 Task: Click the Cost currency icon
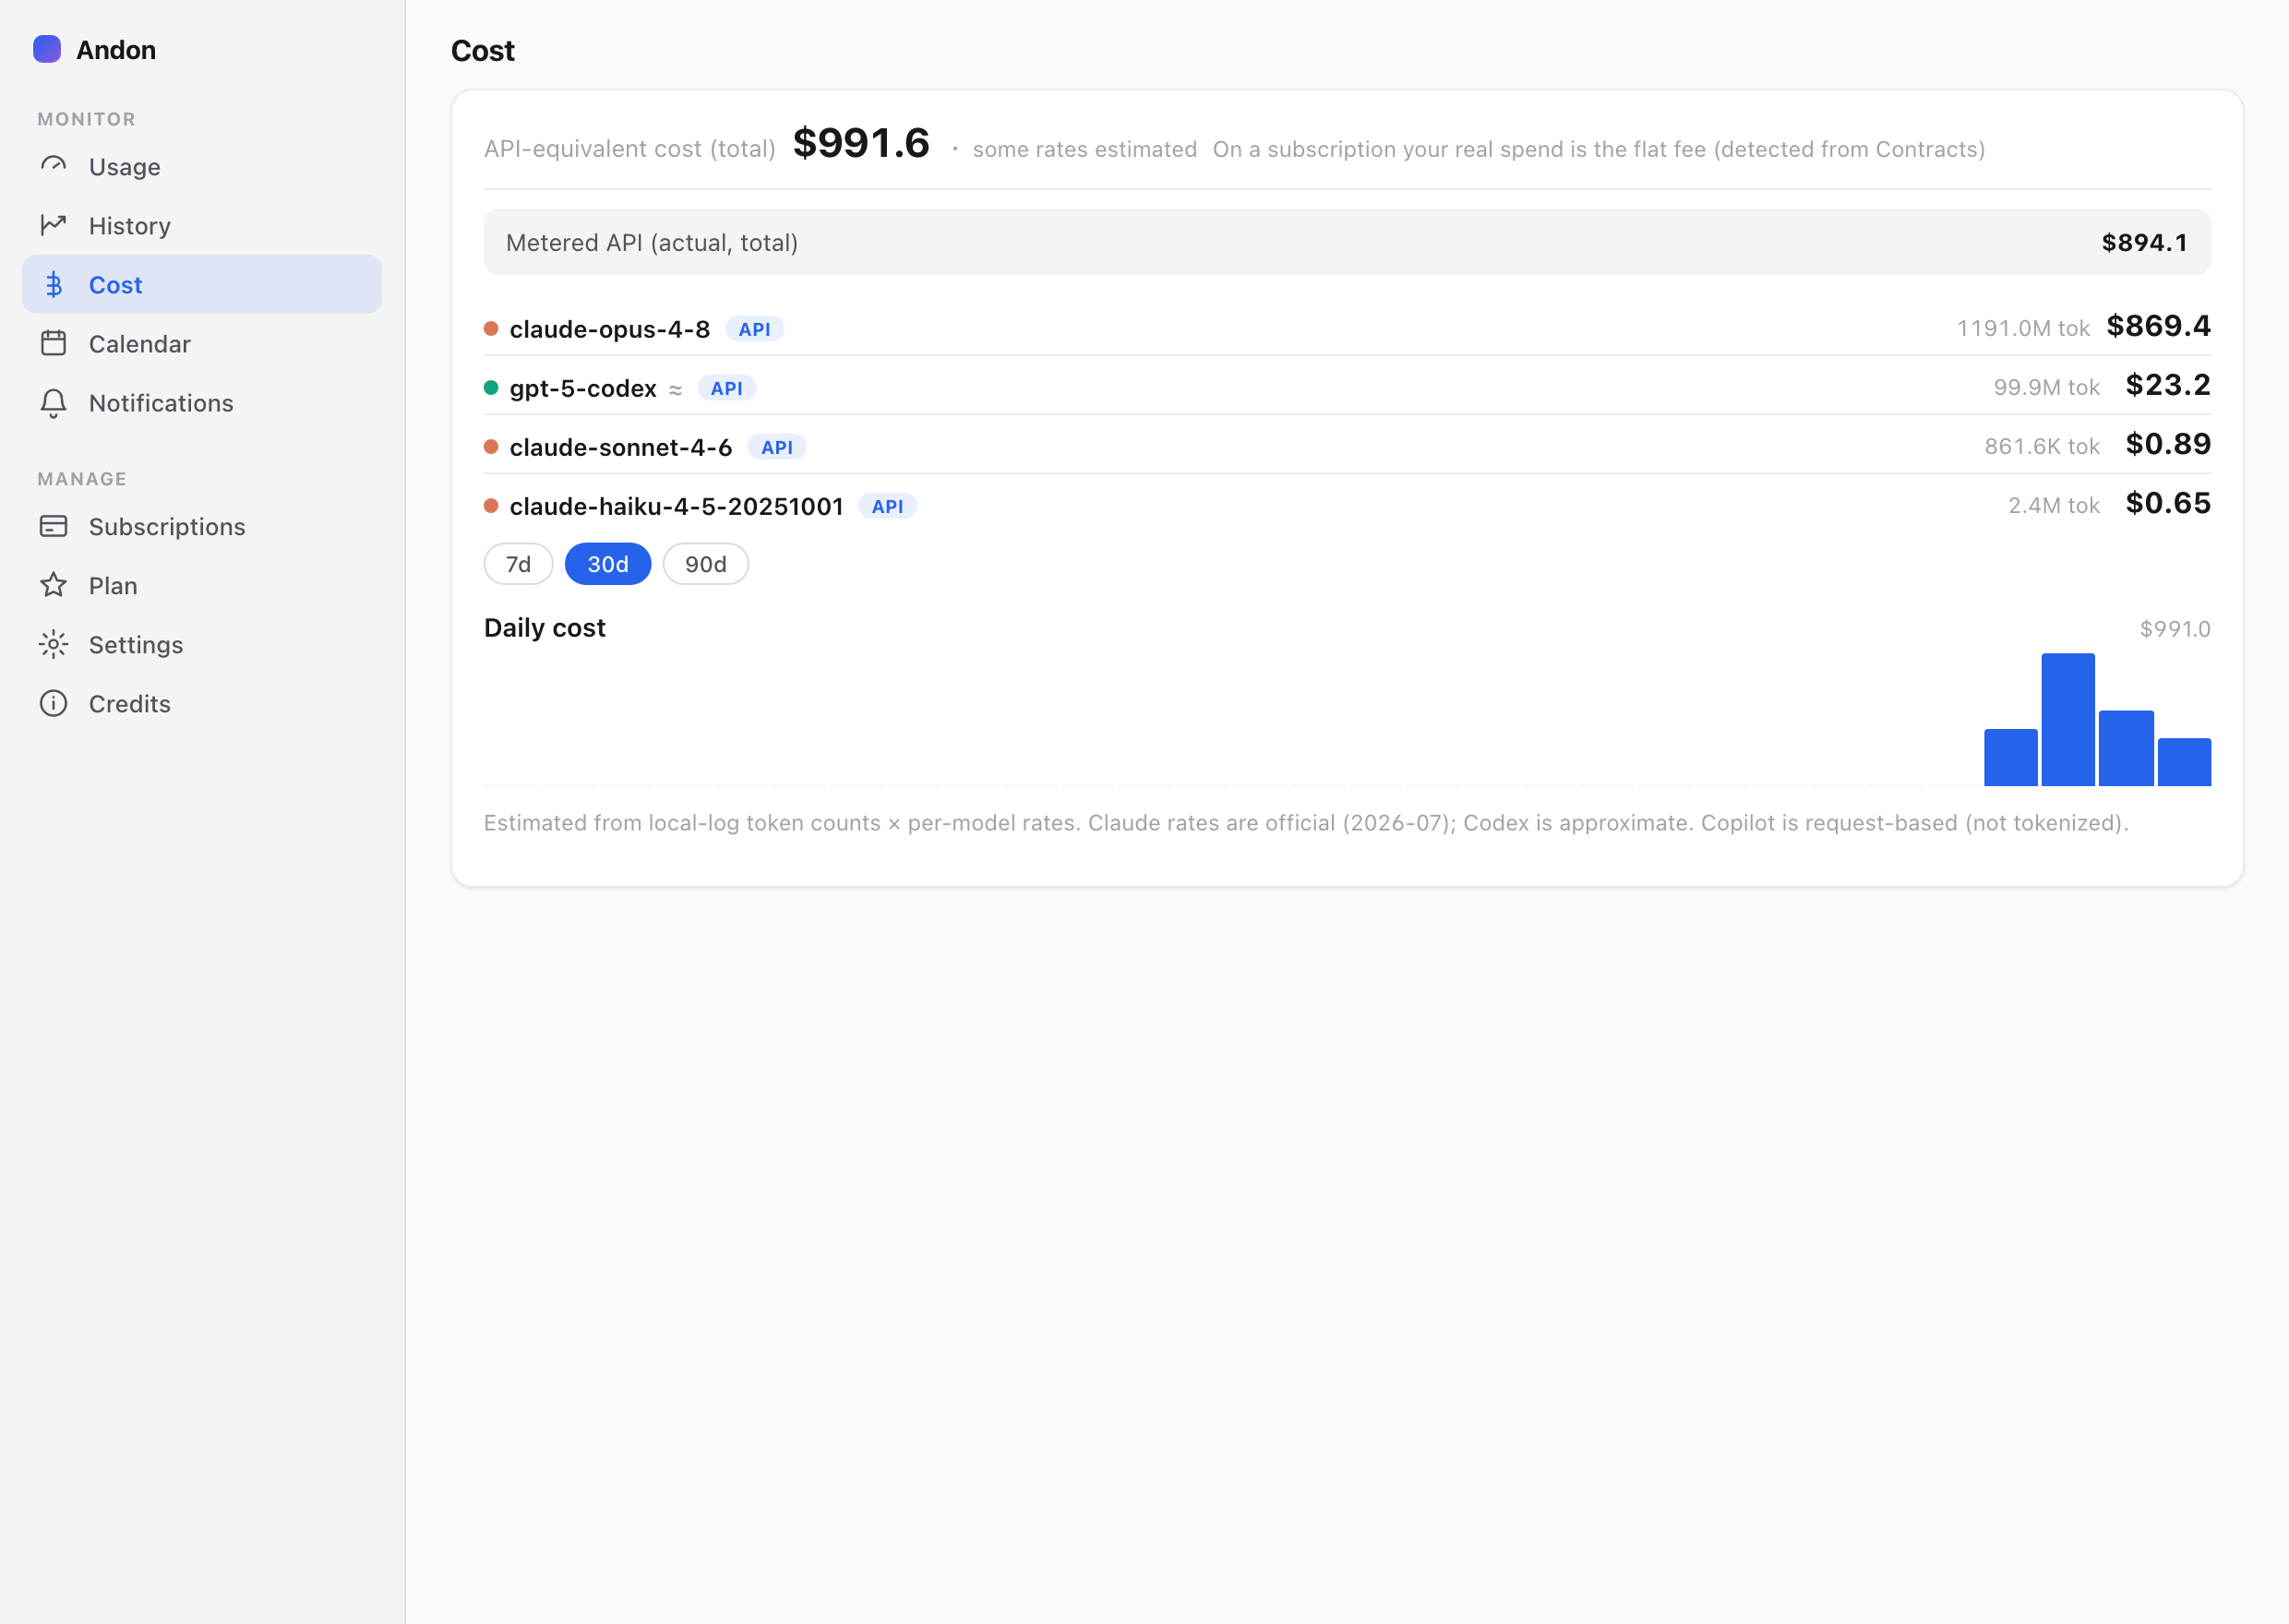(x=54, y=284)
